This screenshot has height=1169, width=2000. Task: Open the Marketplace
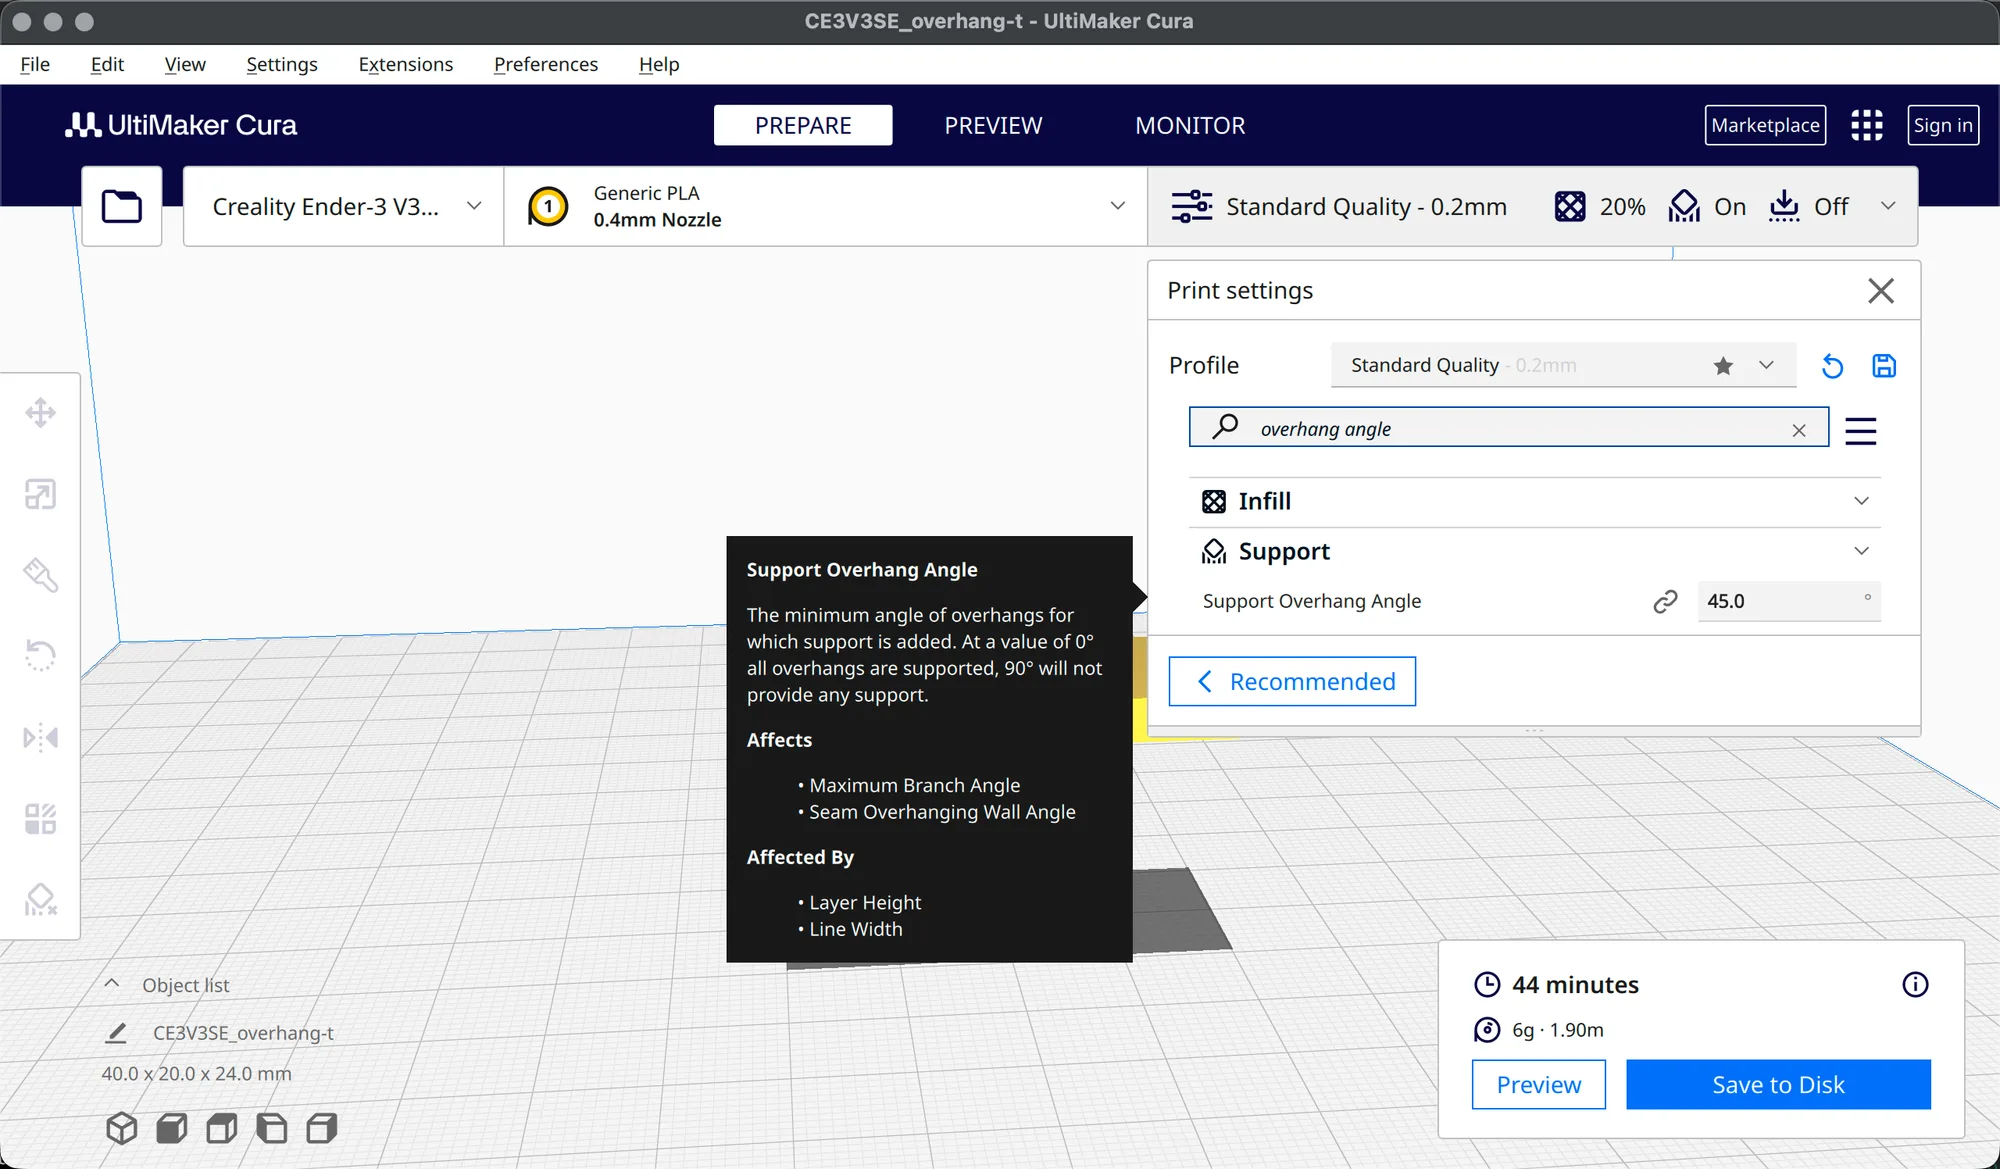click(x=1765, y=125)
